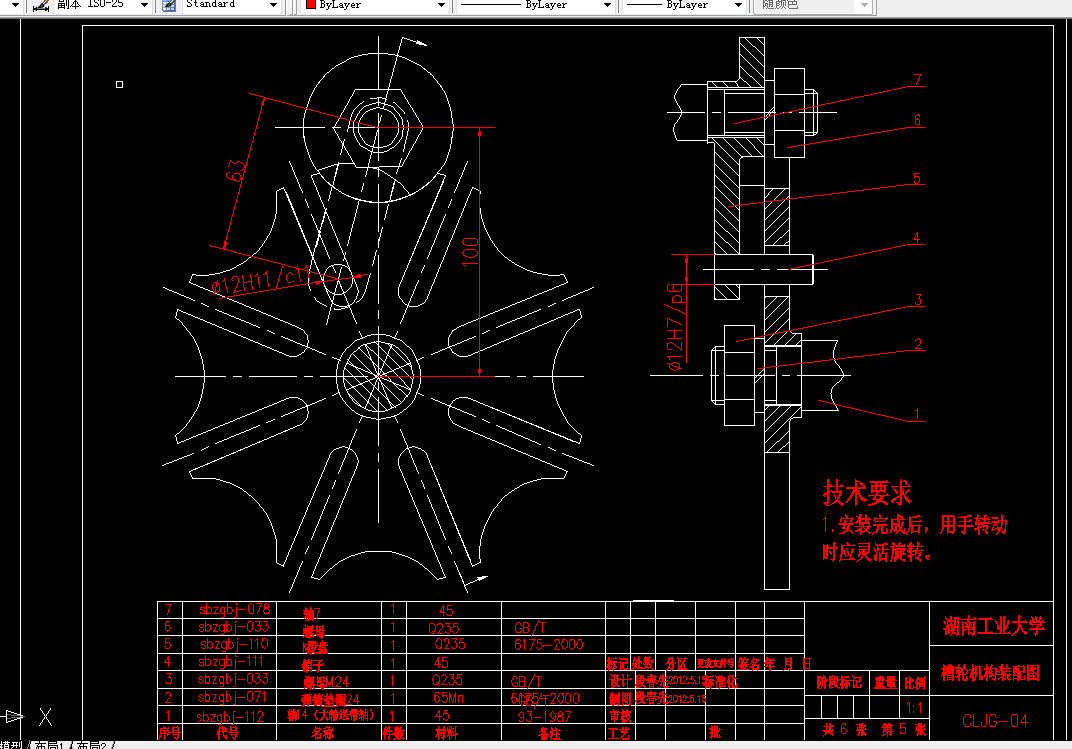Click the table style icon beside Standard
The height and width of the screenshot is (749, 1072).
[168, 5]
